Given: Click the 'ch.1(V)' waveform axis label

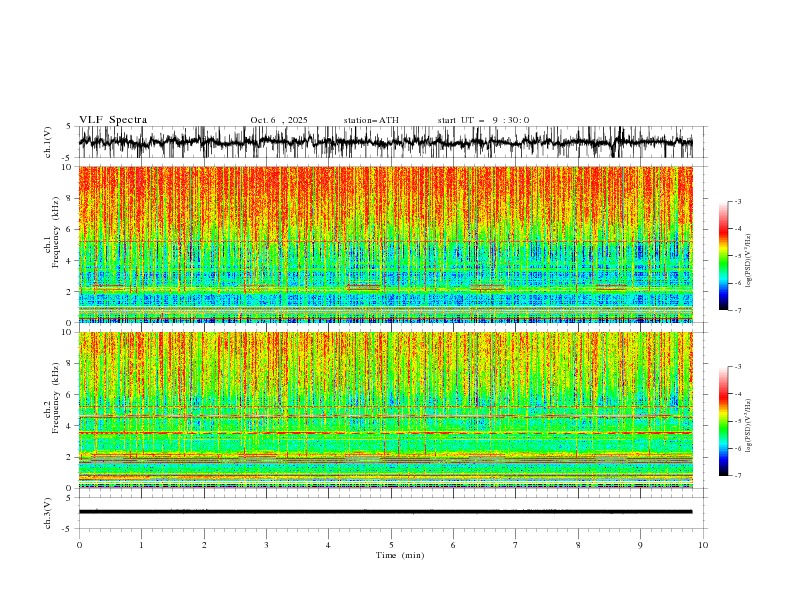Looking at the screenshot, I should (x=48, y=142).
